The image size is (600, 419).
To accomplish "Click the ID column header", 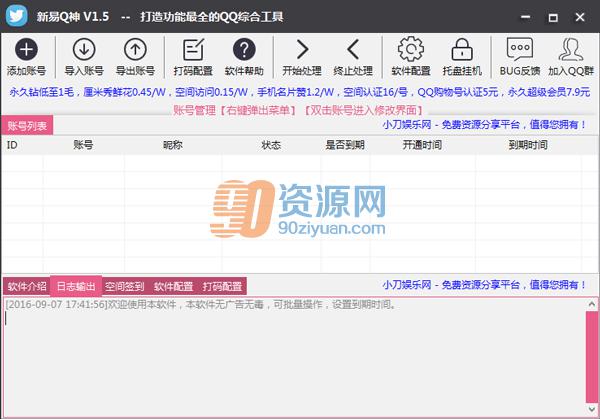I will coord(12,145).
